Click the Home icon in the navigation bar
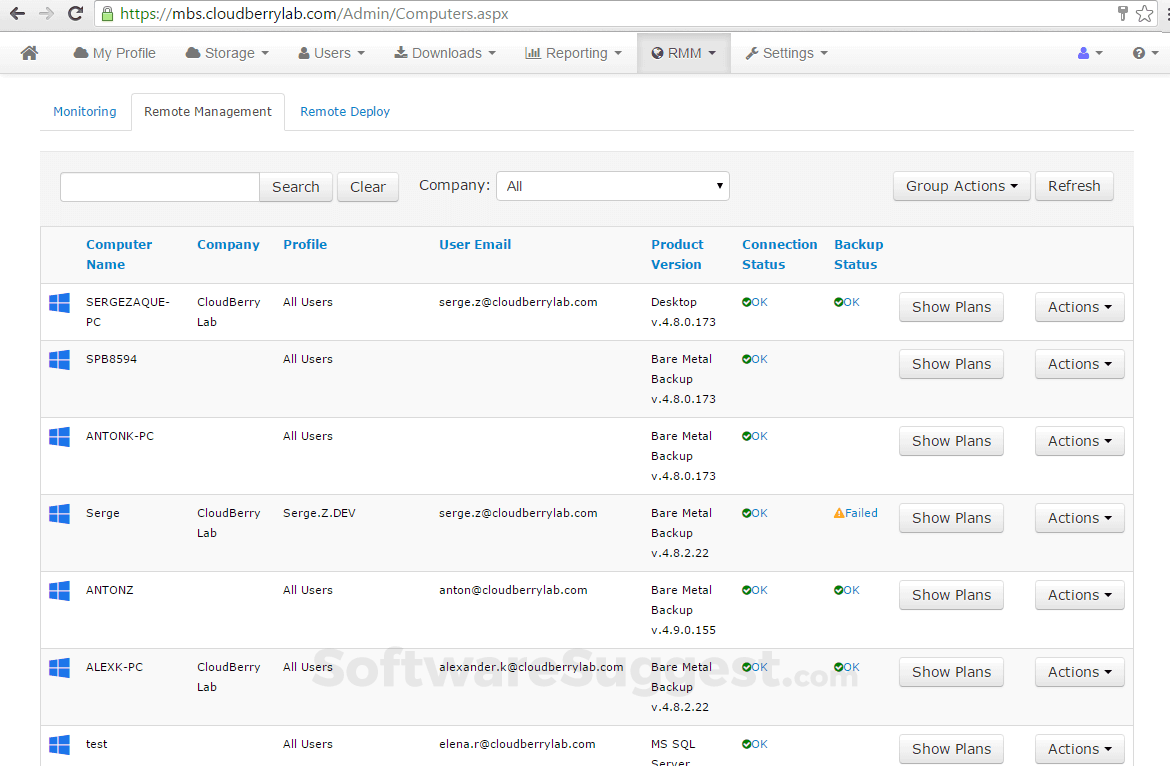Image resolution: width=1170 pixels, height=766 pixels. click(28, 52)
